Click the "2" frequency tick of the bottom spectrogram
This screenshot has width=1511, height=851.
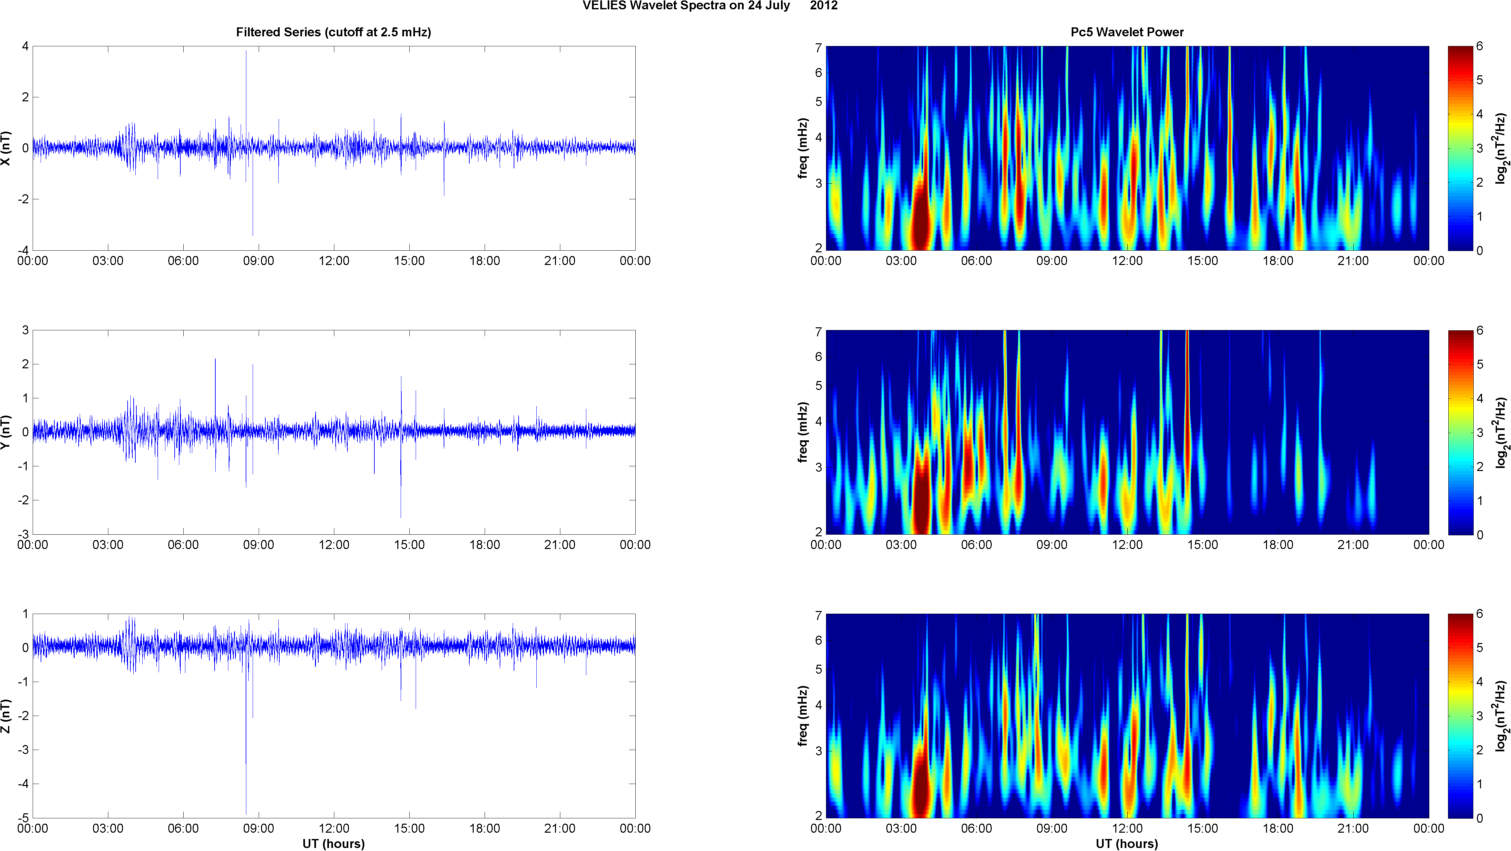coord(818,816)
